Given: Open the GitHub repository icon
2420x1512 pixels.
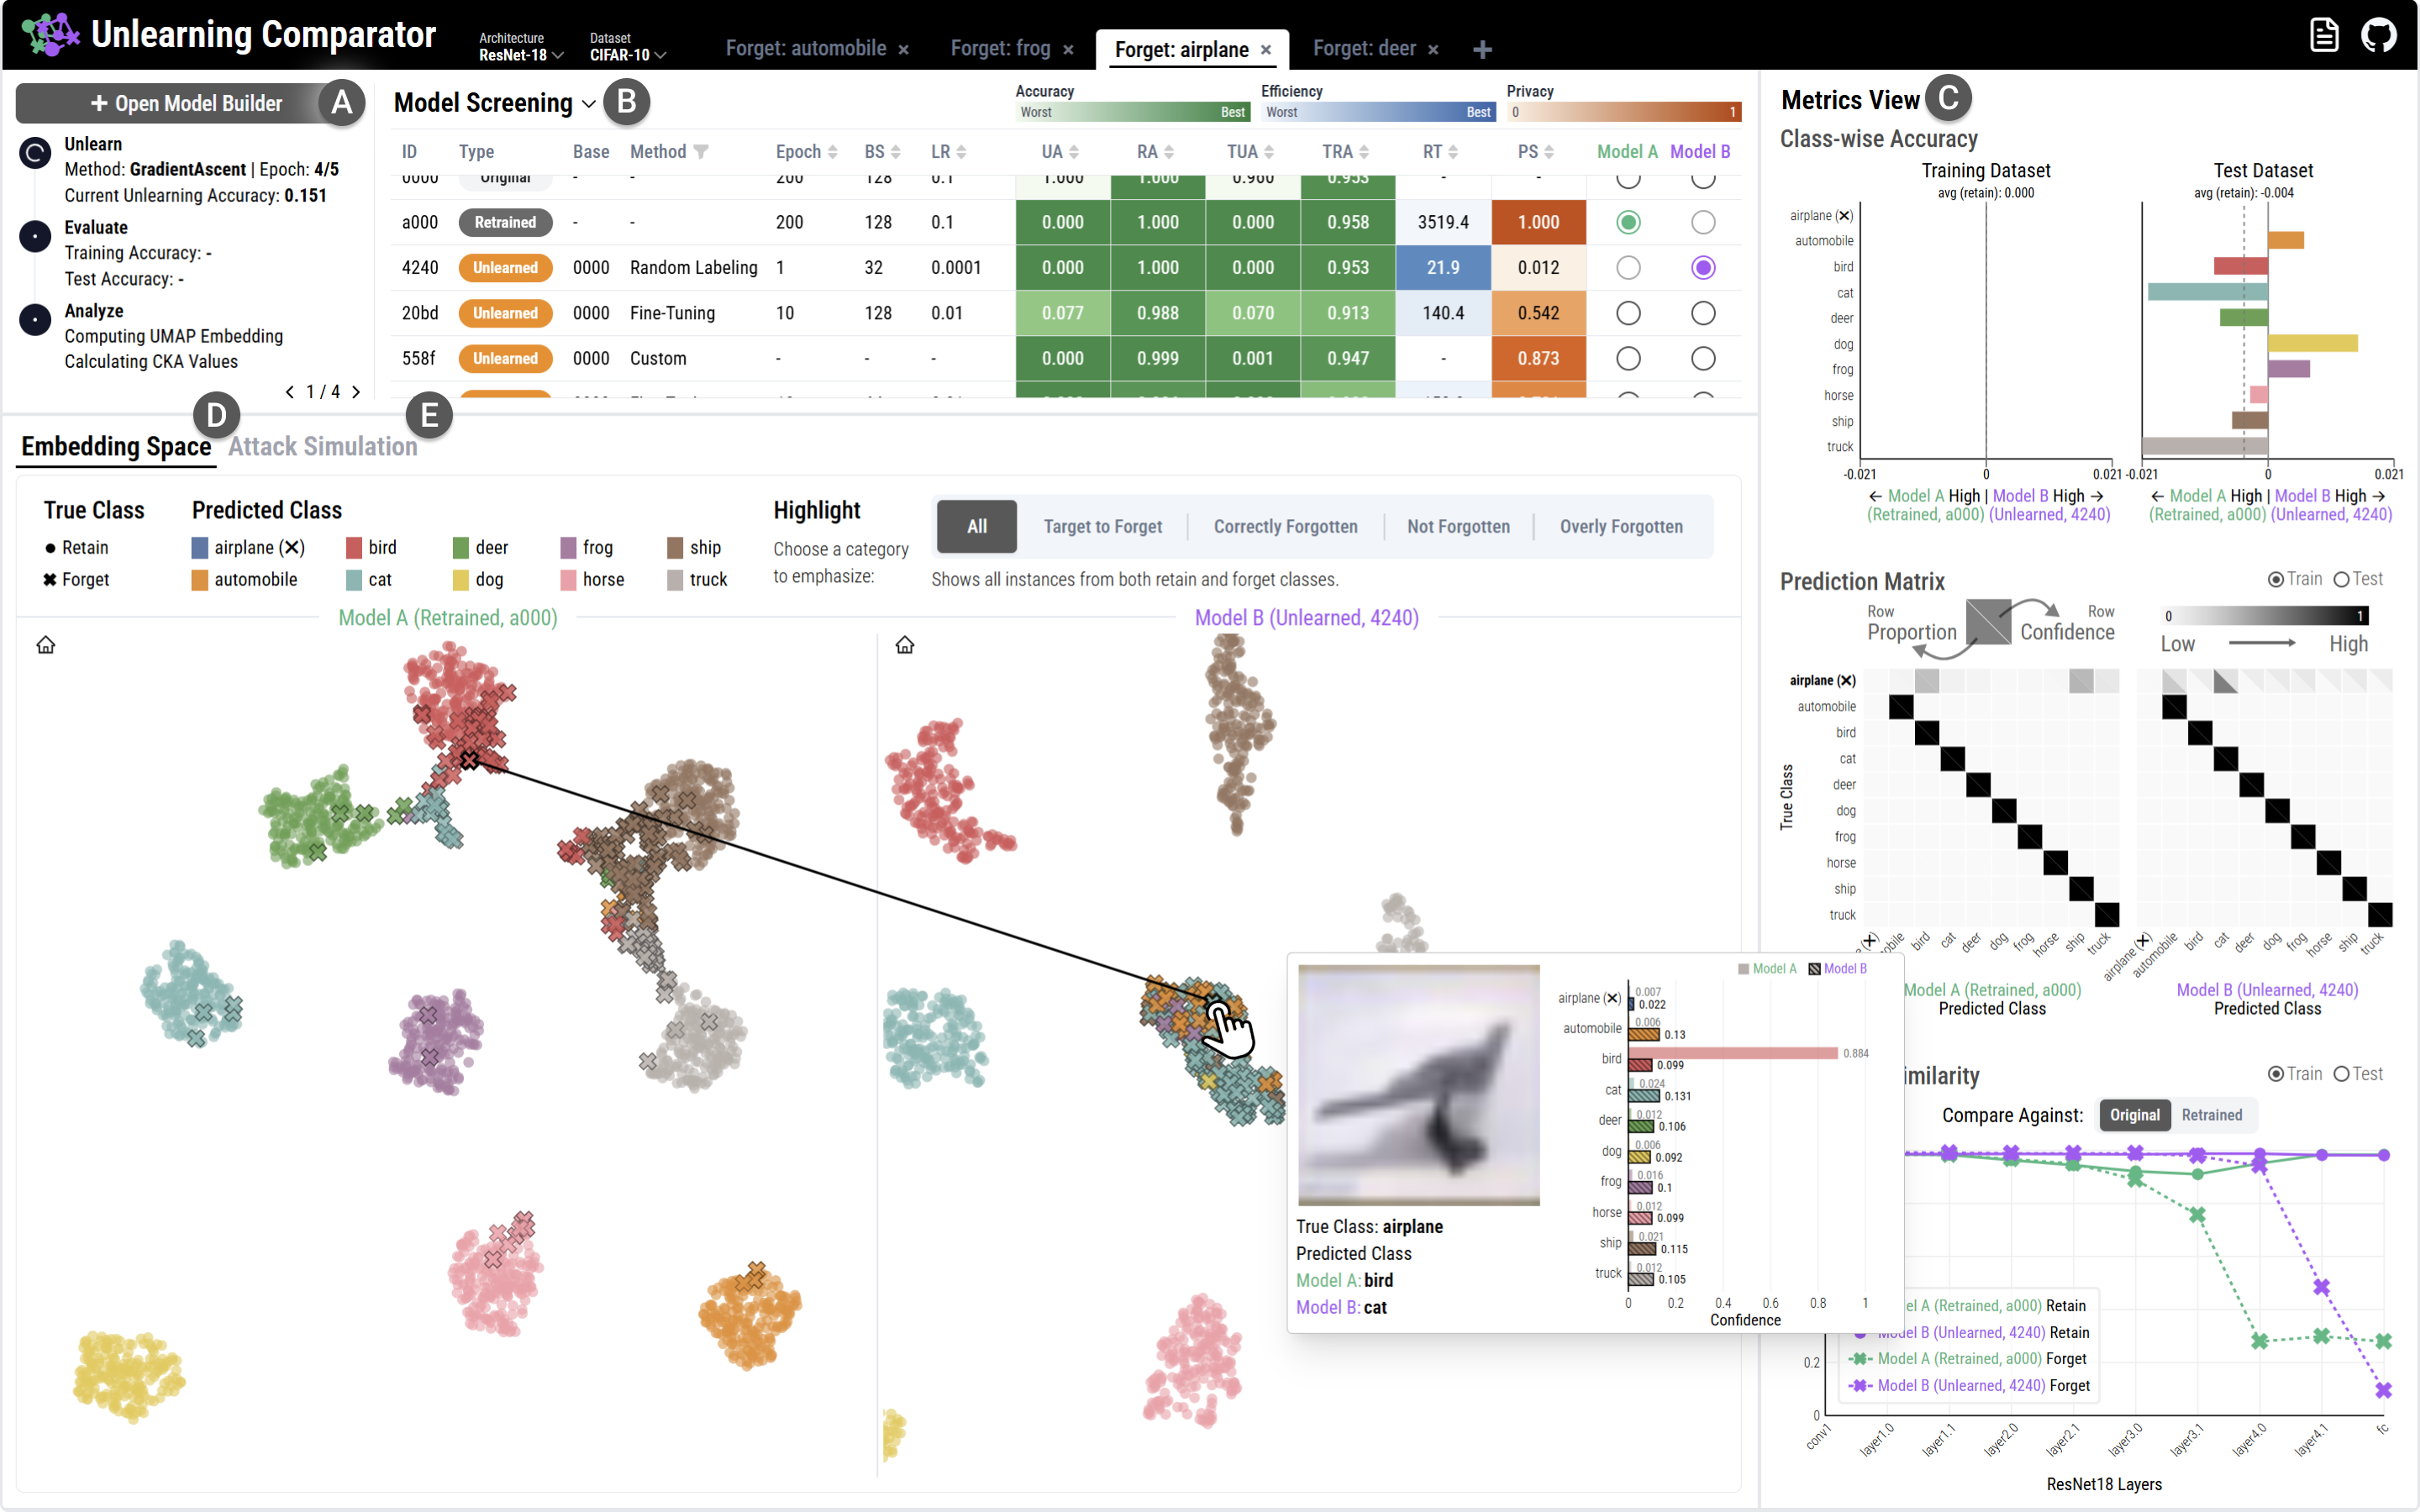Looking at the screenshot, I should (x=2378, y=35).
